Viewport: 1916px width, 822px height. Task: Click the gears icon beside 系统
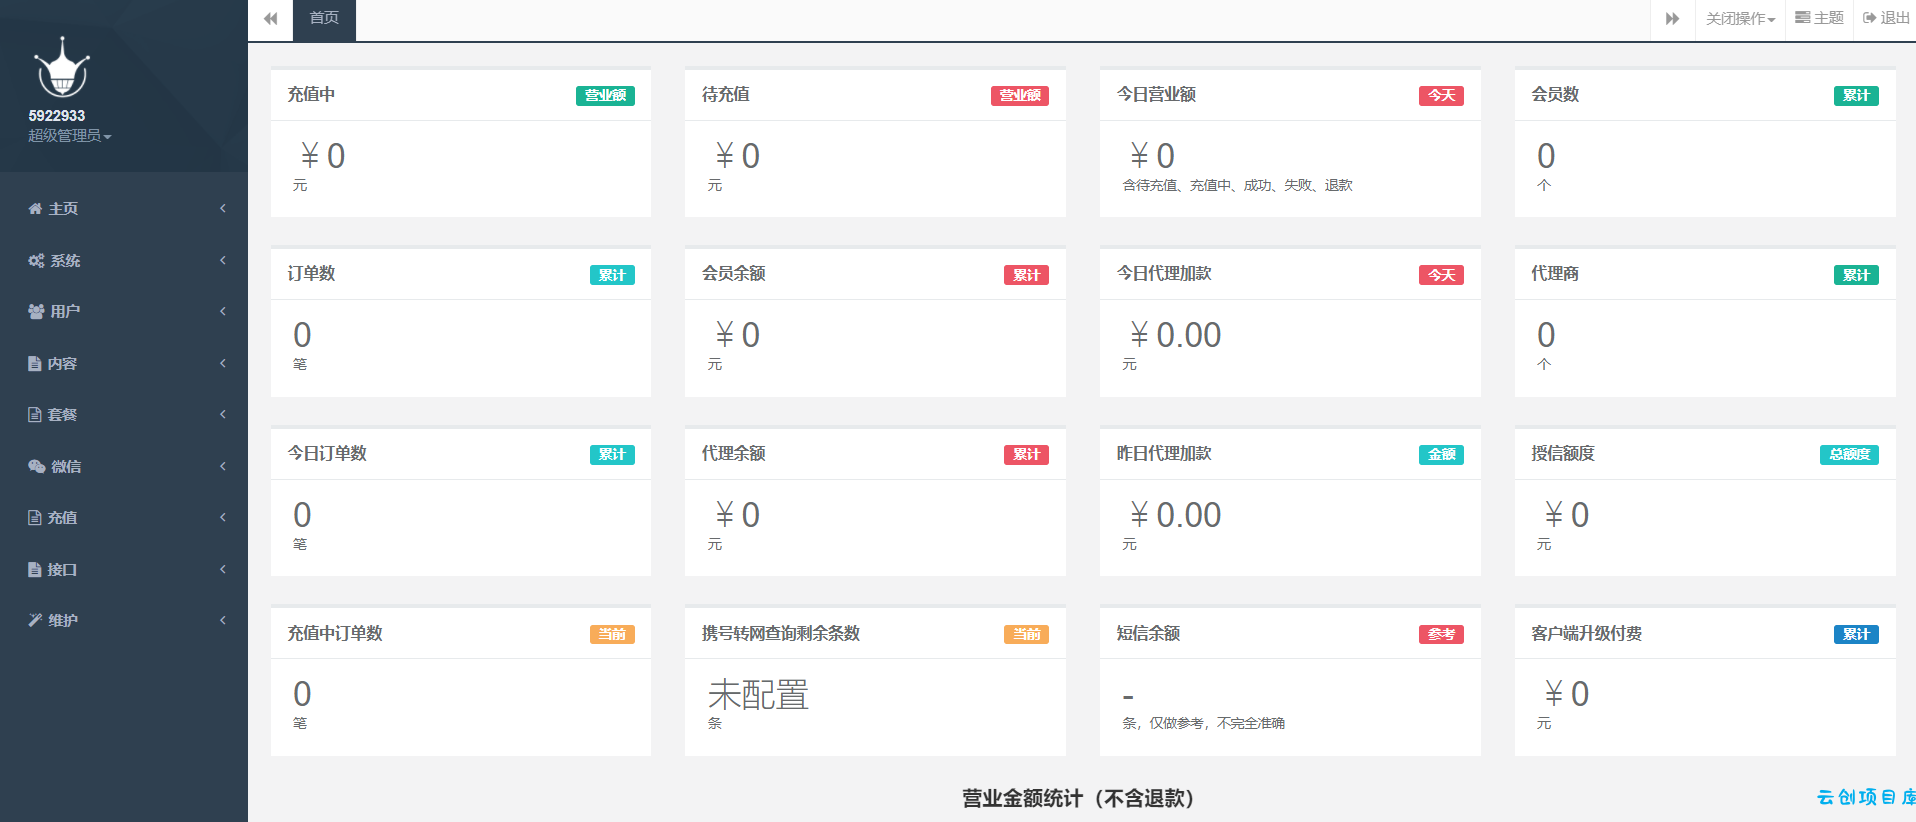tap(36, 261)
